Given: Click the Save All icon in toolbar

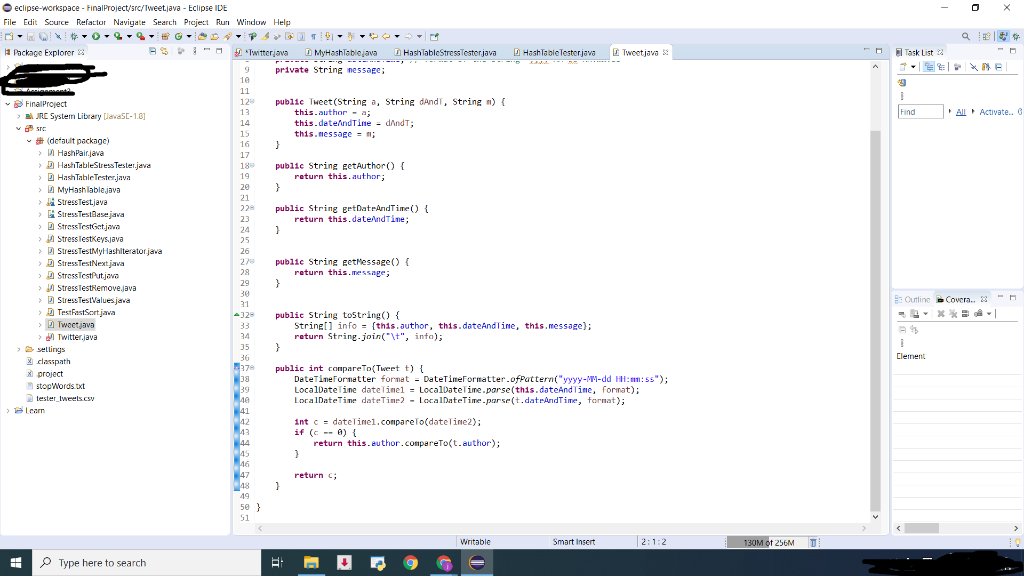Looking at the screenshot, I should pyautogui.click(x=43, y=37).
